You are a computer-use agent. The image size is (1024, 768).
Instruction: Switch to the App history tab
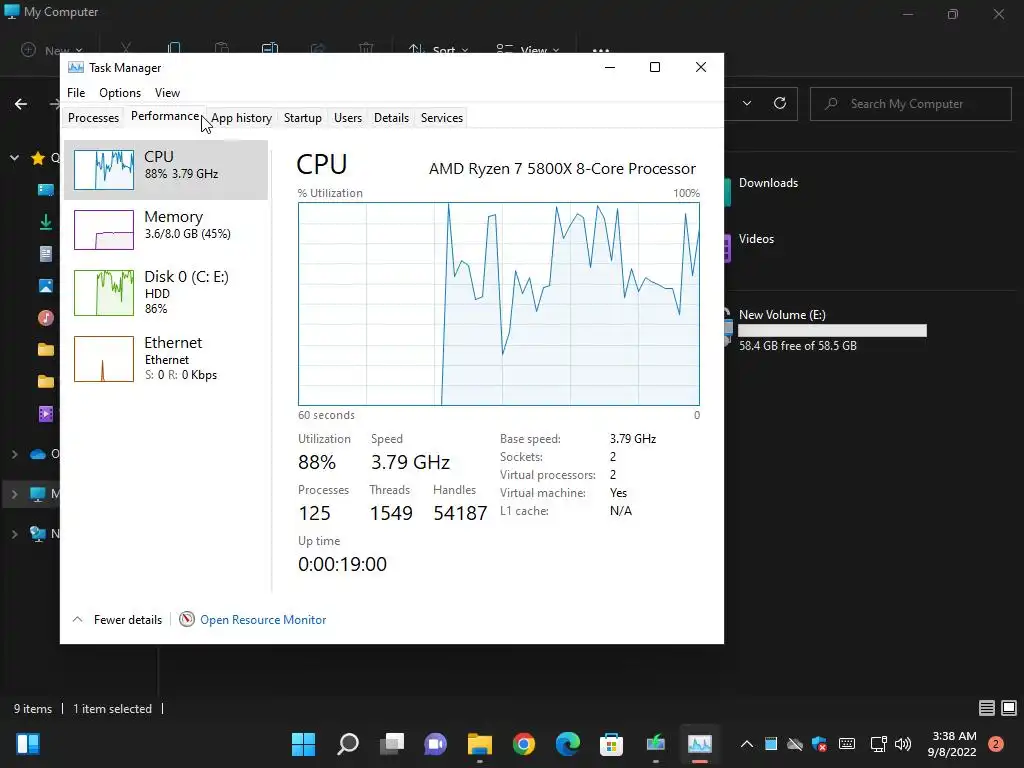241,118
